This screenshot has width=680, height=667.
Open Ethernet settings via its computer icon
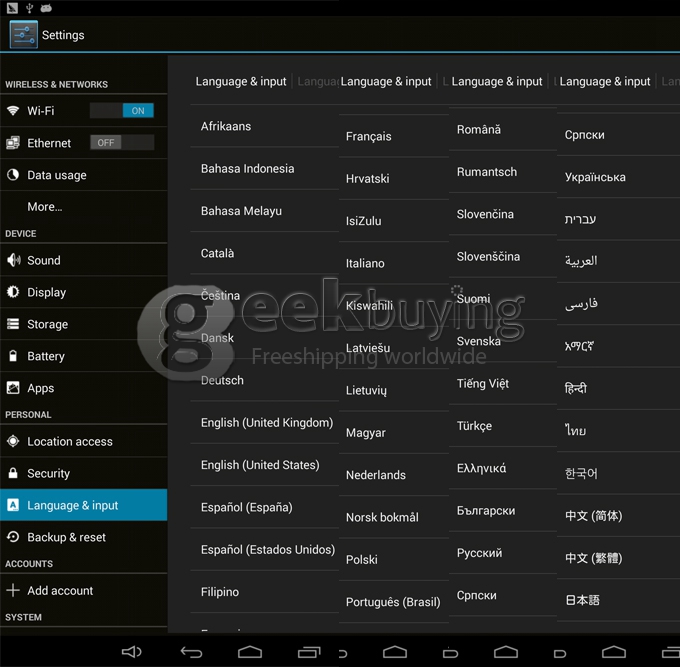click(x=13, y=143)
